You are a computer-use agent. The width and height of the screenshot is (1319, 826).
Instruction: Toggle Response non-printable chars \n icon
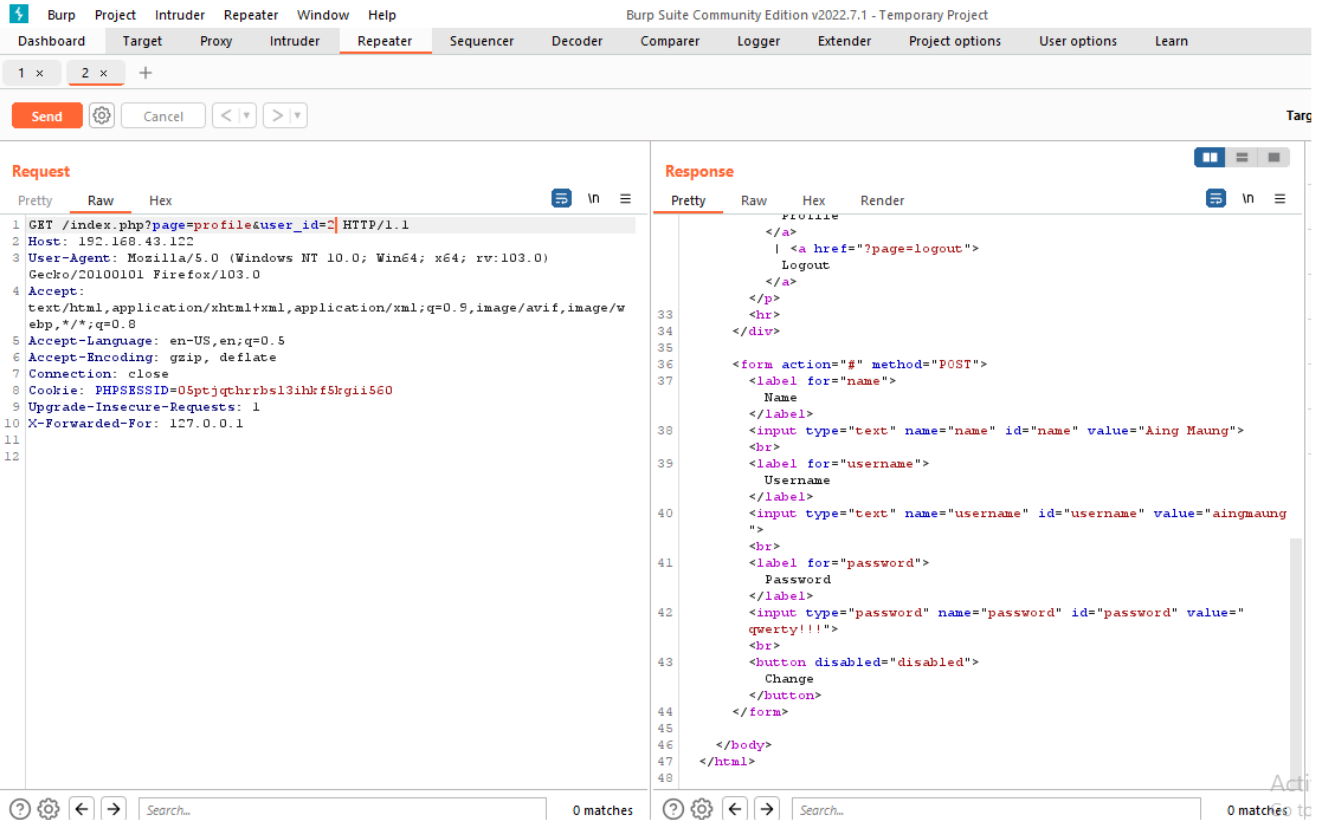[1248, 199]
